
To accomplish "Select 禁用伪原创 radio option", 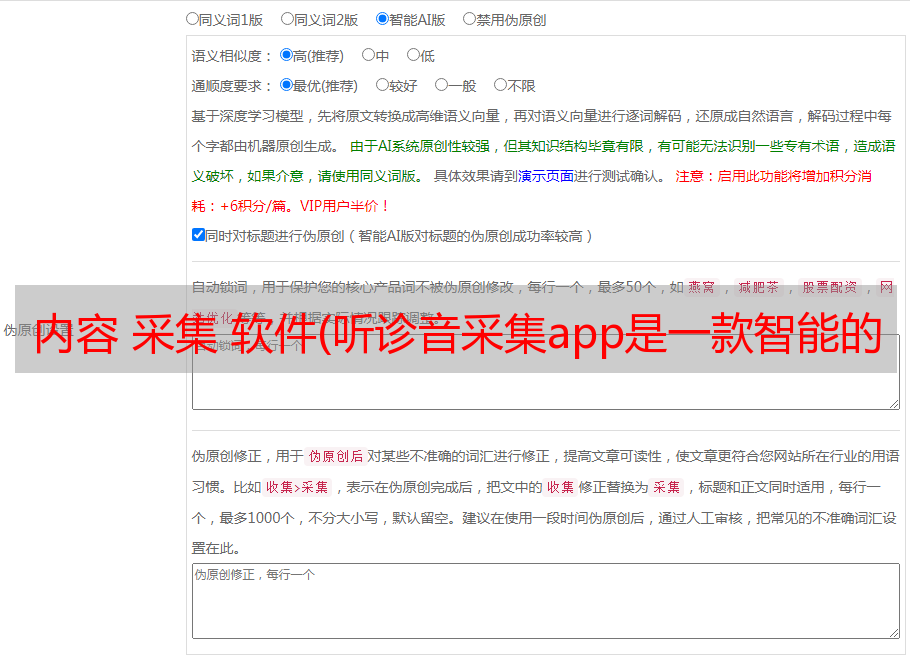I will click(469, 19).
